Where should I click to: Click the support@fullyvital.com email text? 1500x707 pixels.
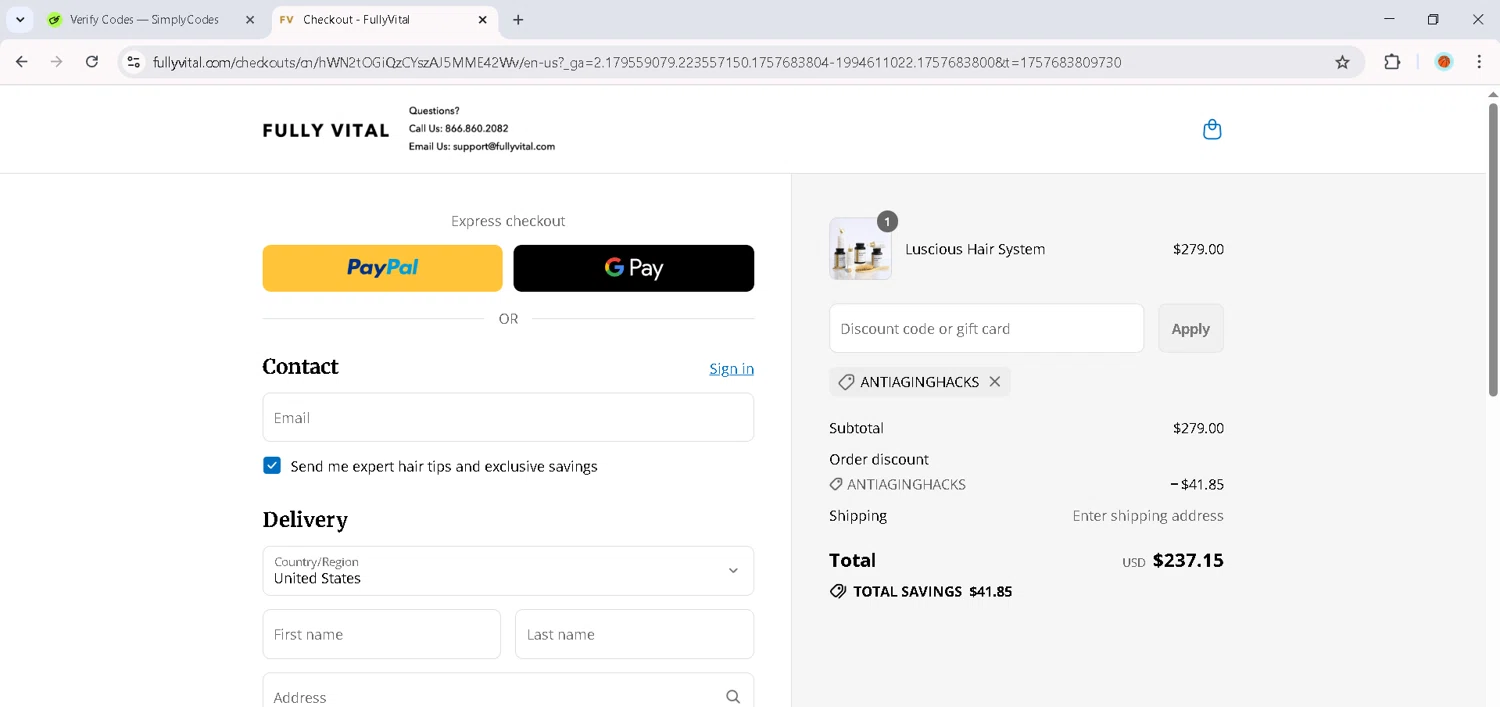point(504,146)
